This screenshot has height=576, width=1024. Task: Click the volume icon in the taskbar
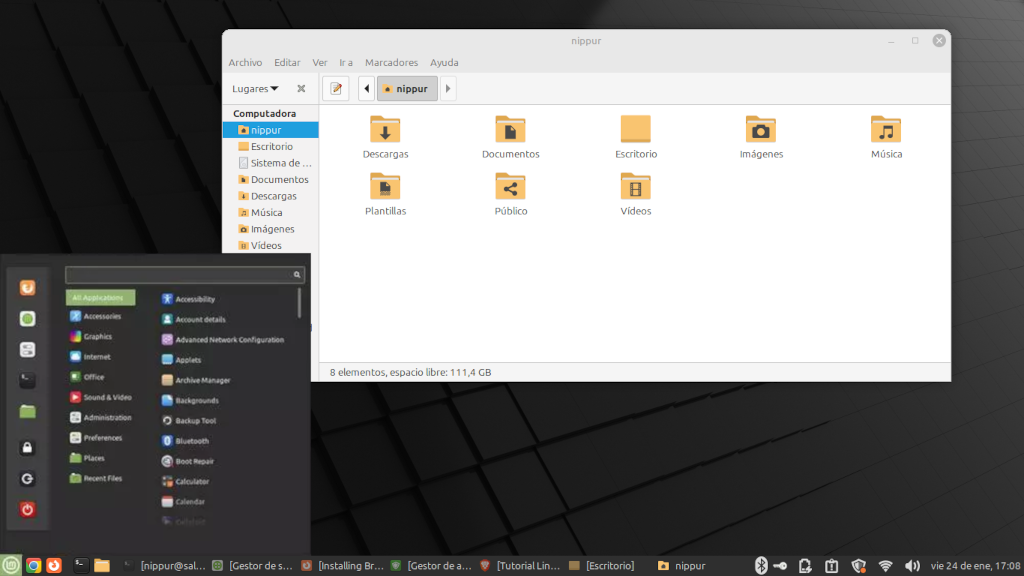[x=913, y=564]
